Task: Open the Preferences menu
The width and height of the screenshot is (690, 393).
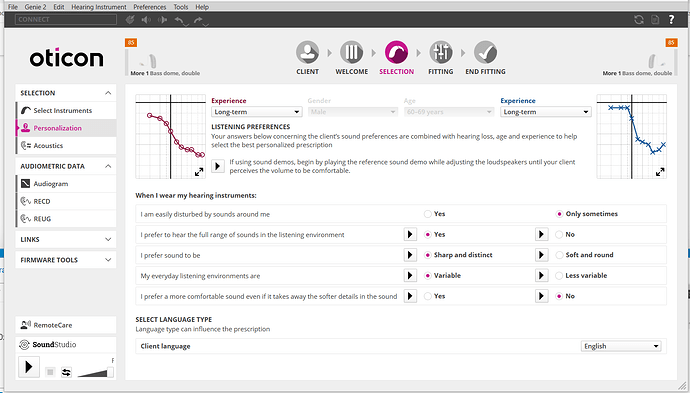Action: [150, 7]
